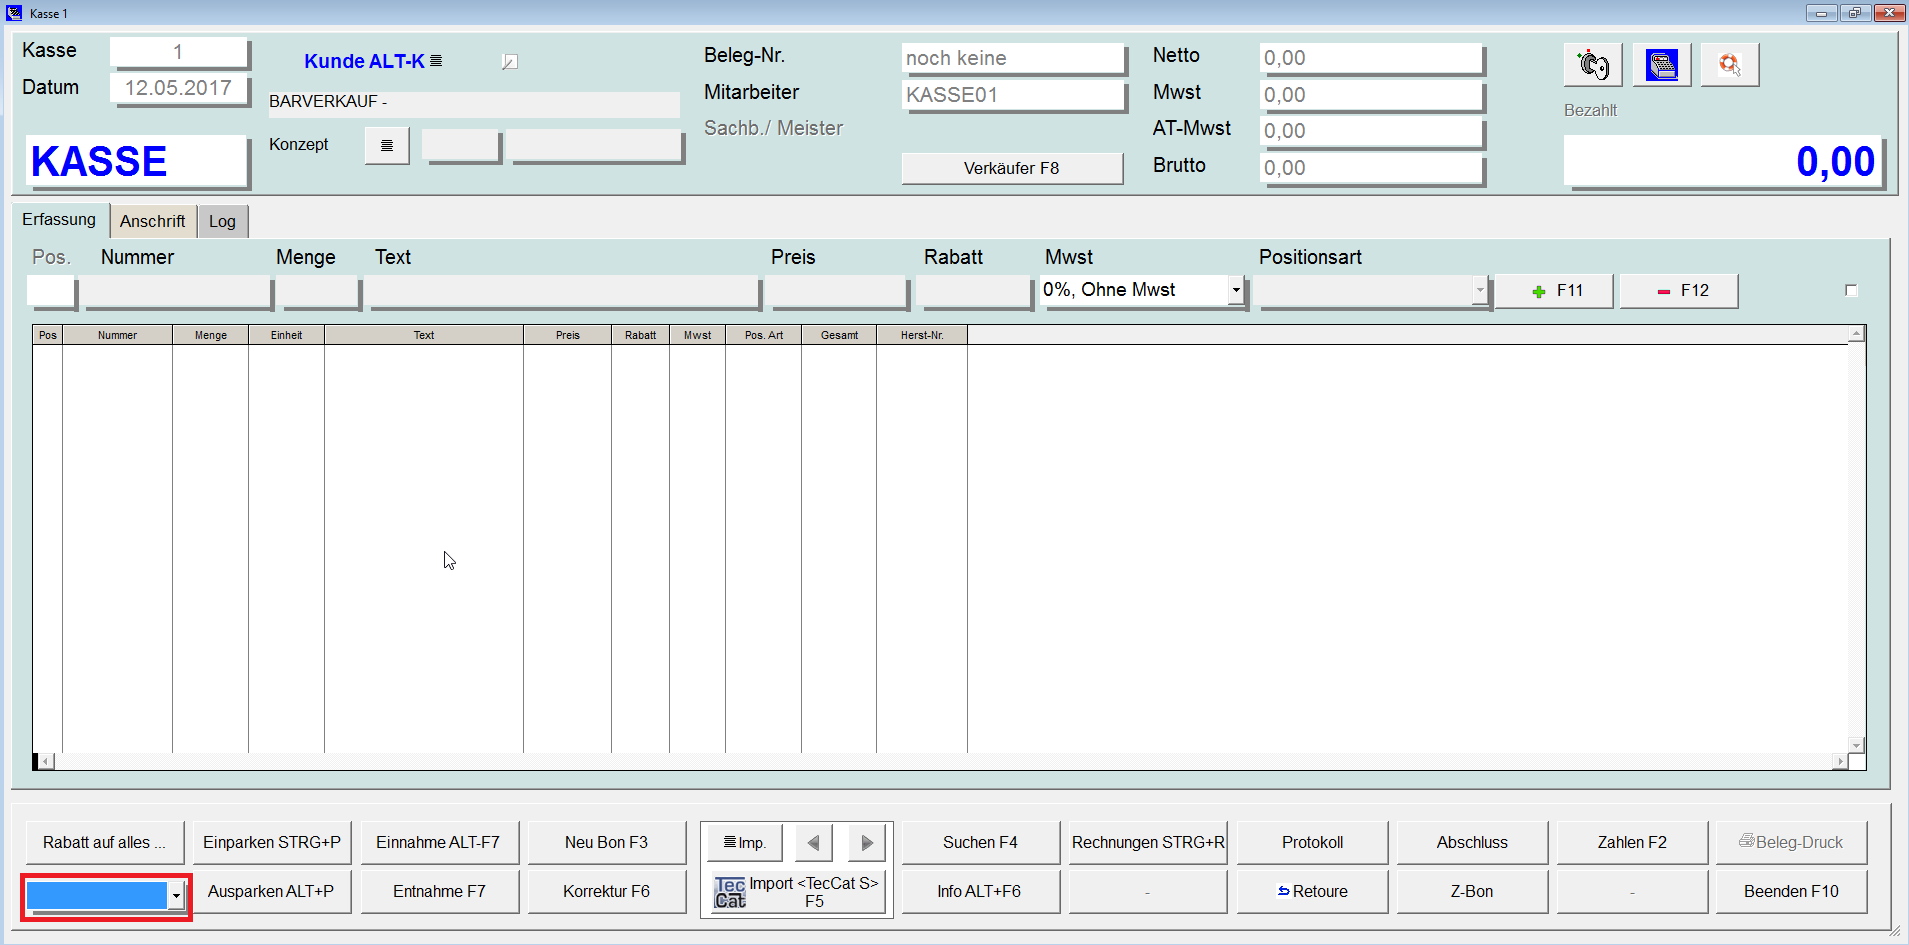1909x945 pixels.
Task: Click the Text input field
Action: click(x=563, y=291)
